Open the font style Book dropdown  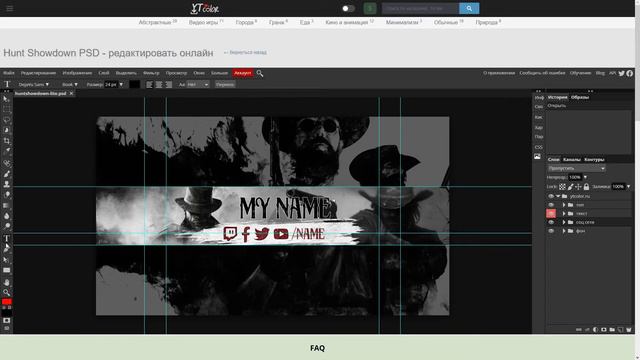point(69,84)
